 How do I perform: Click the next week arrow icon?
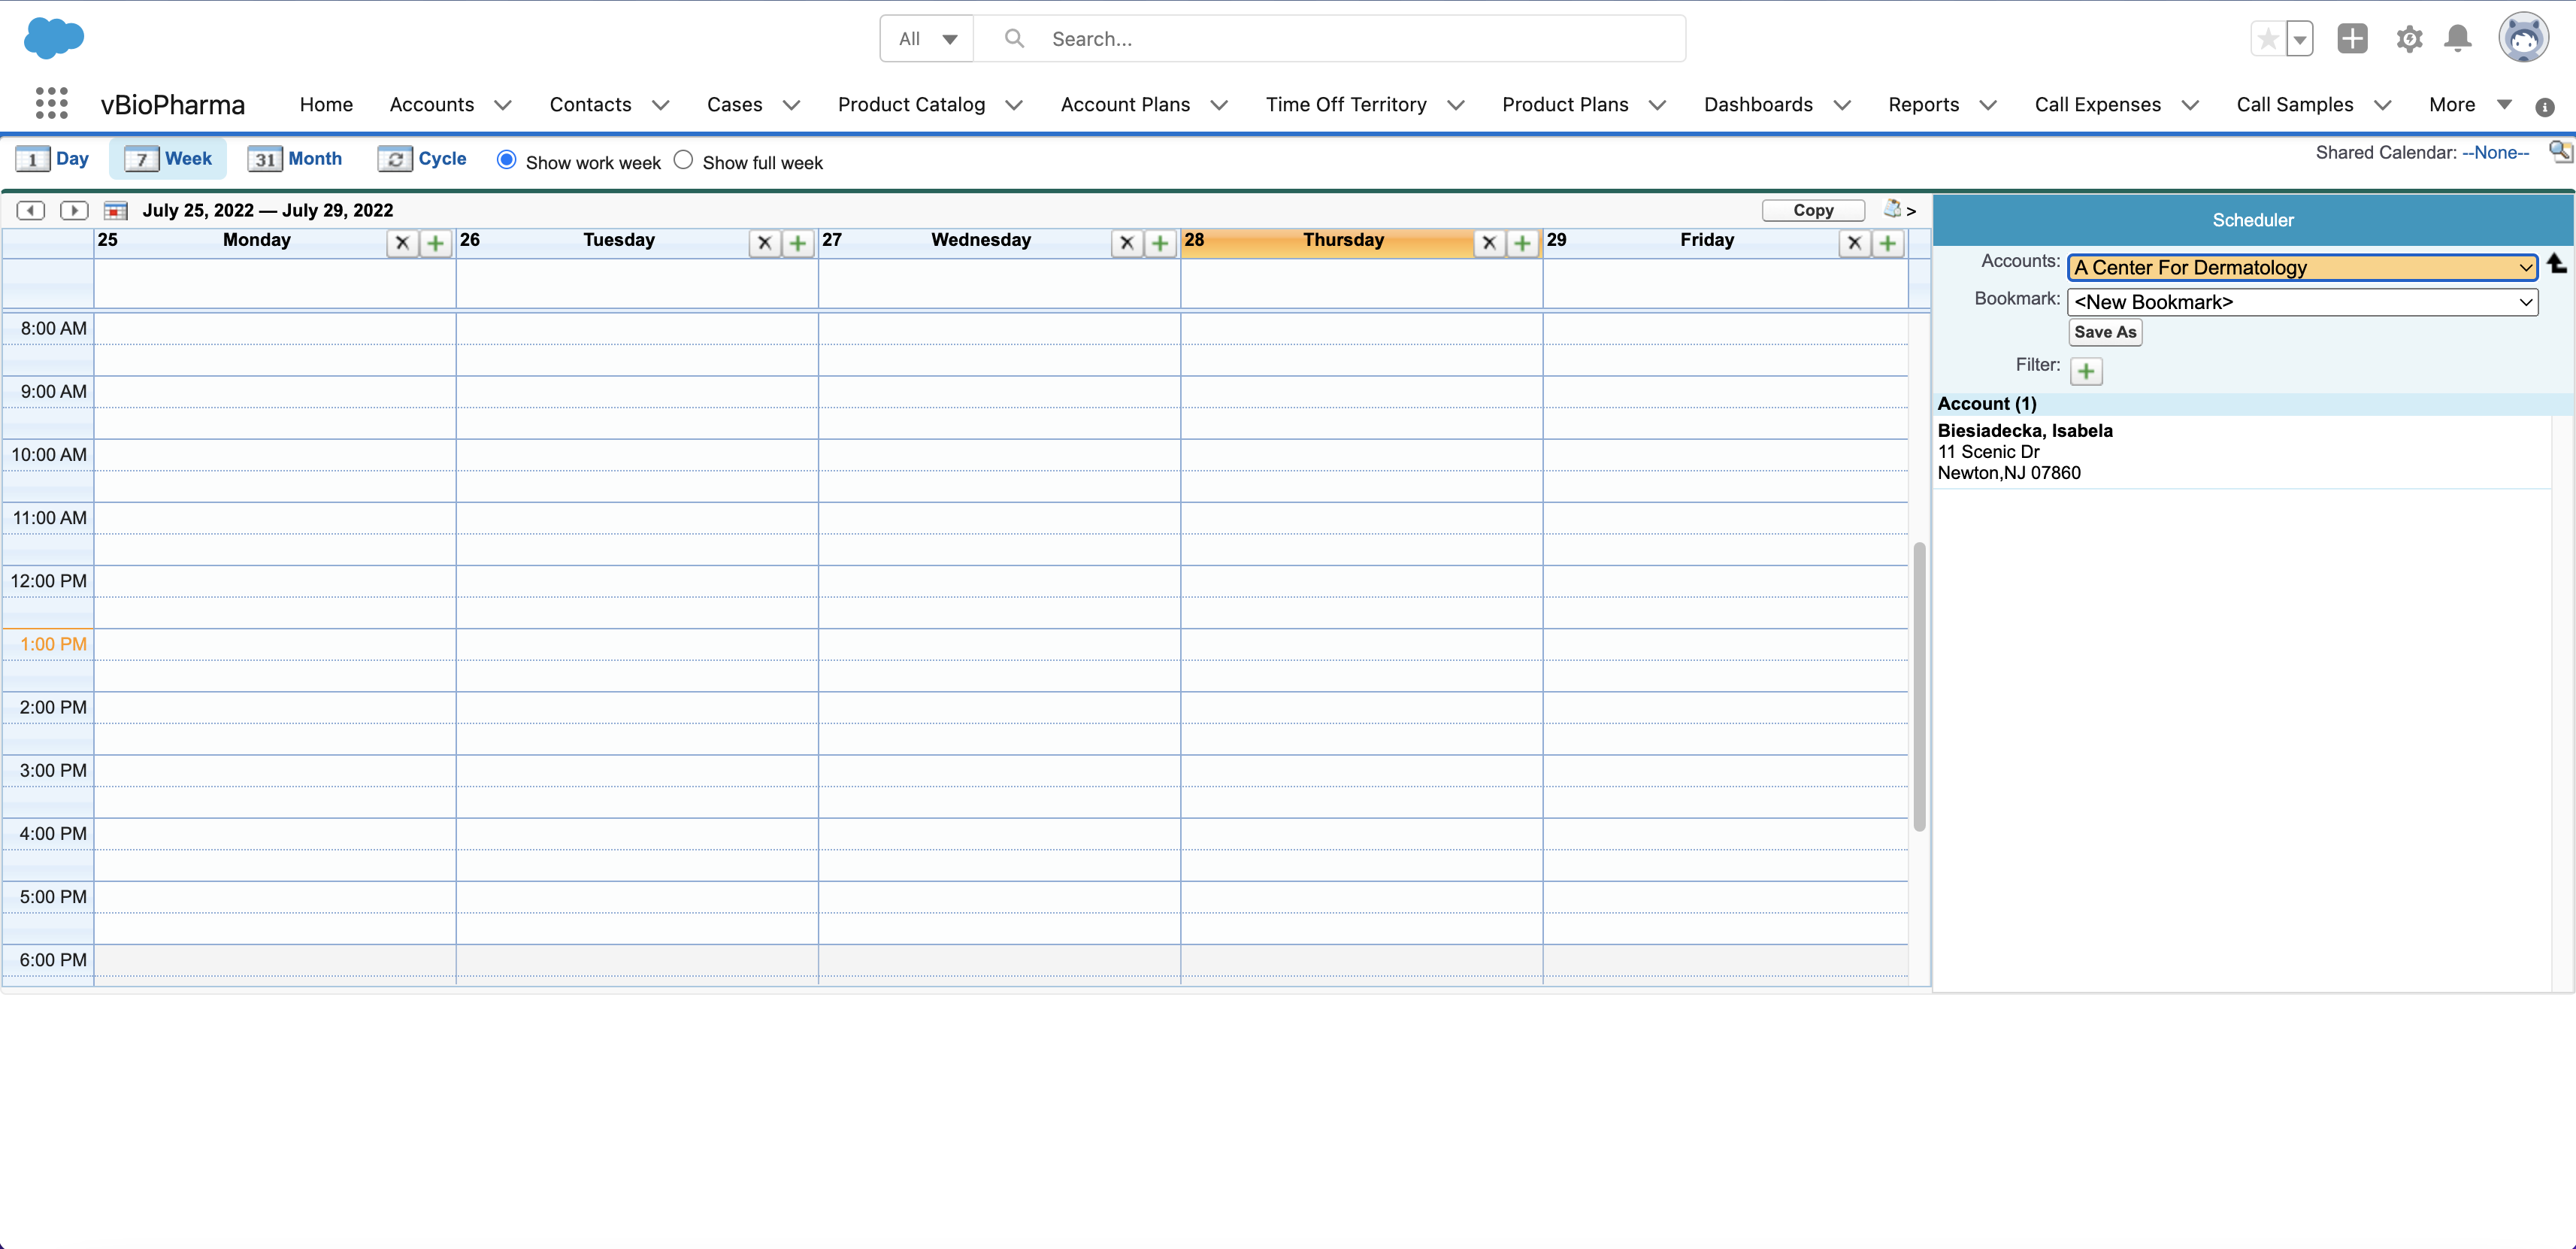pos(74,210)
